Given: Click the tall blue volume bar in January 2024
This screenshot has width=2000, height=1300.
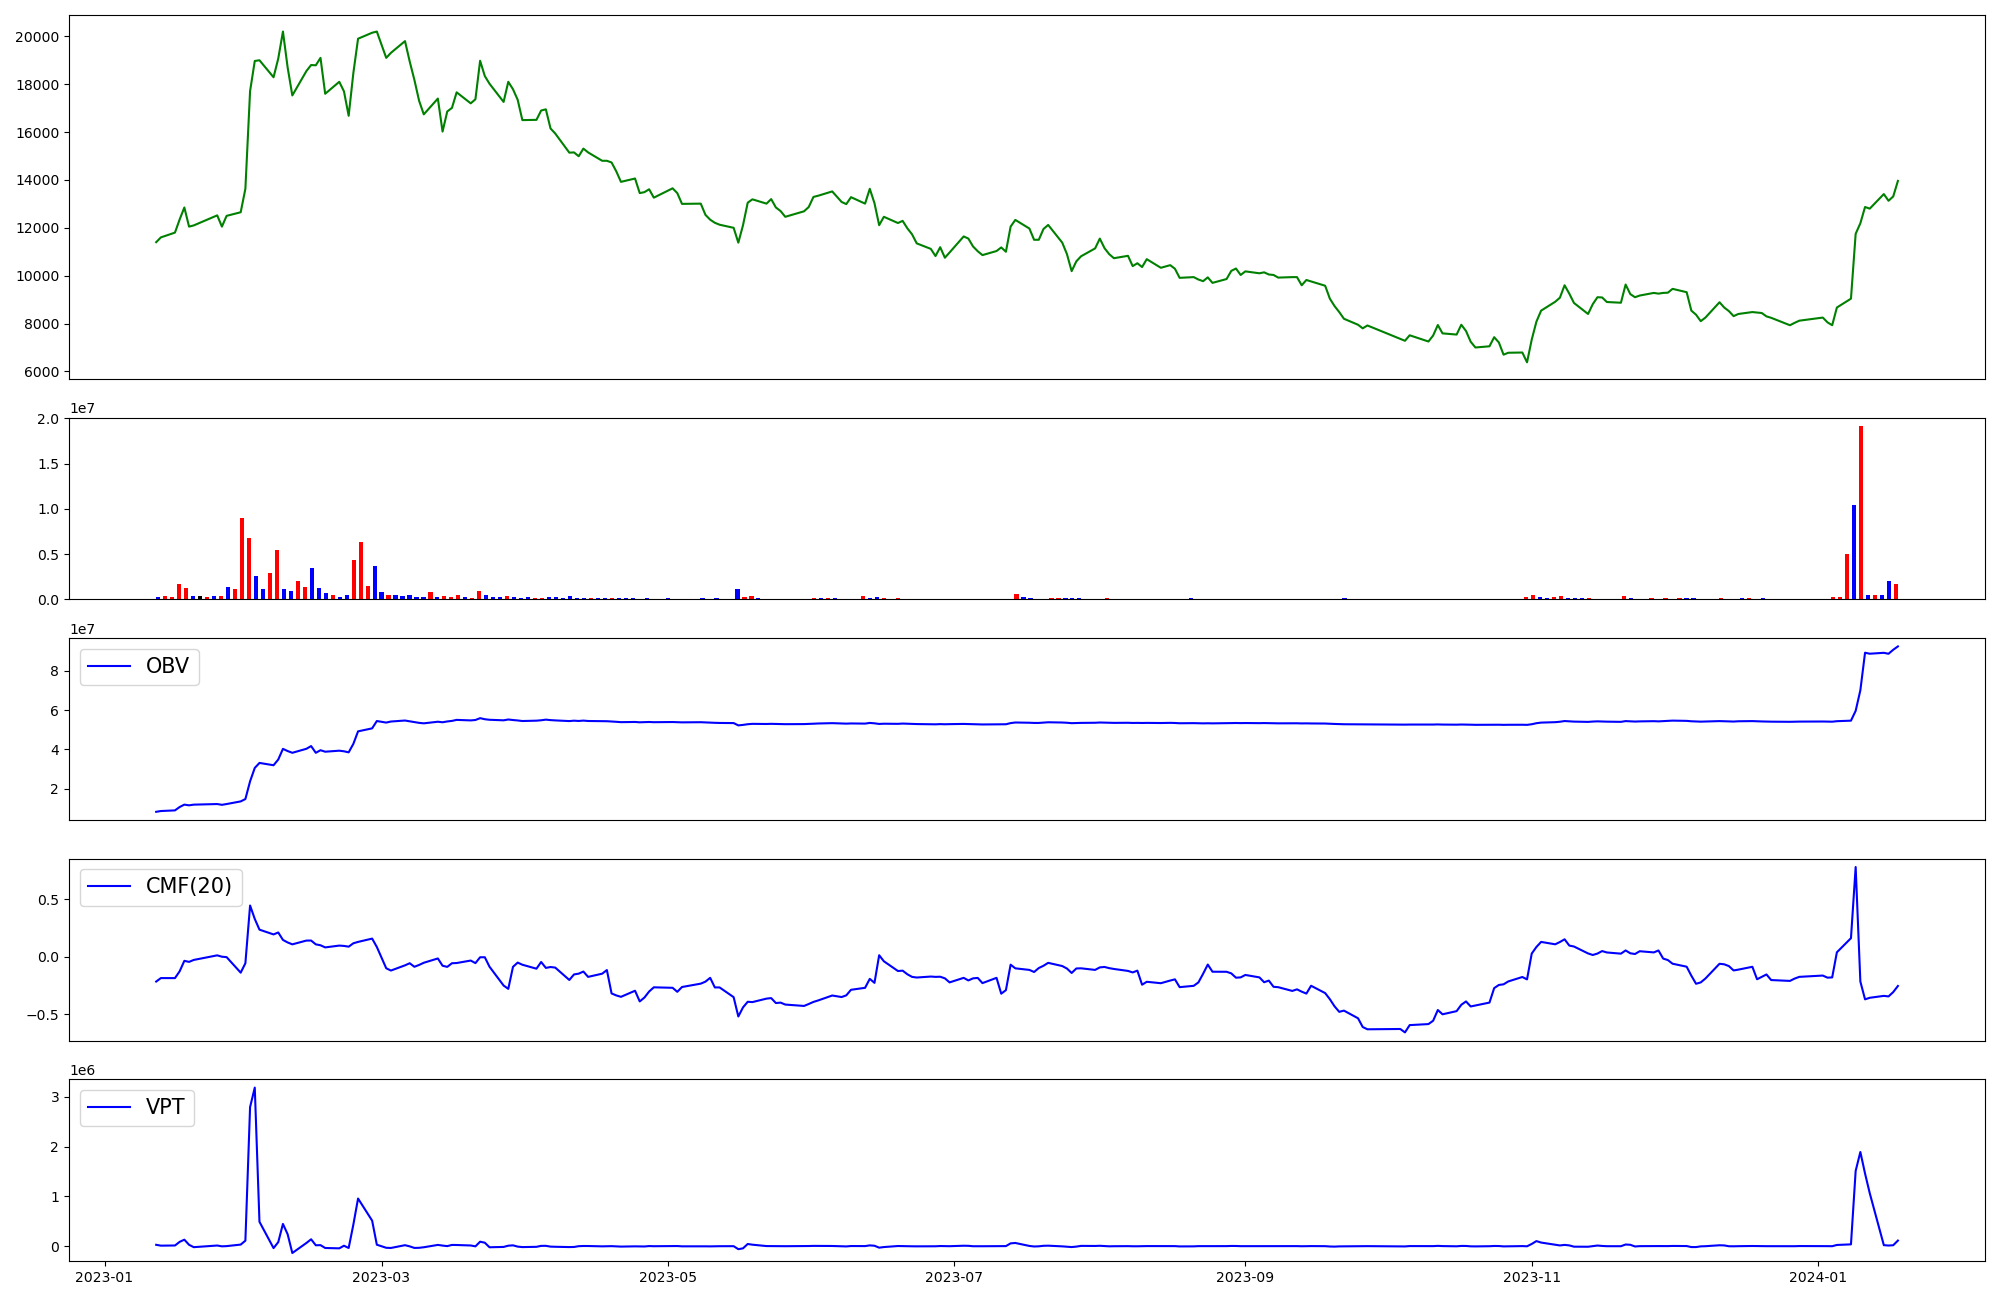Looking at the screenshot, I should tap(1854, 552).
